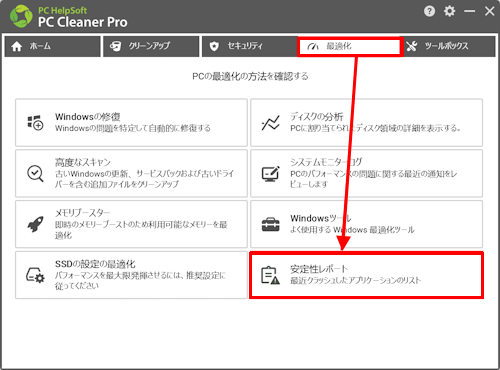The image size is (500, 370).
Task: Start メモリブースター
Action: tap(131, 224)
